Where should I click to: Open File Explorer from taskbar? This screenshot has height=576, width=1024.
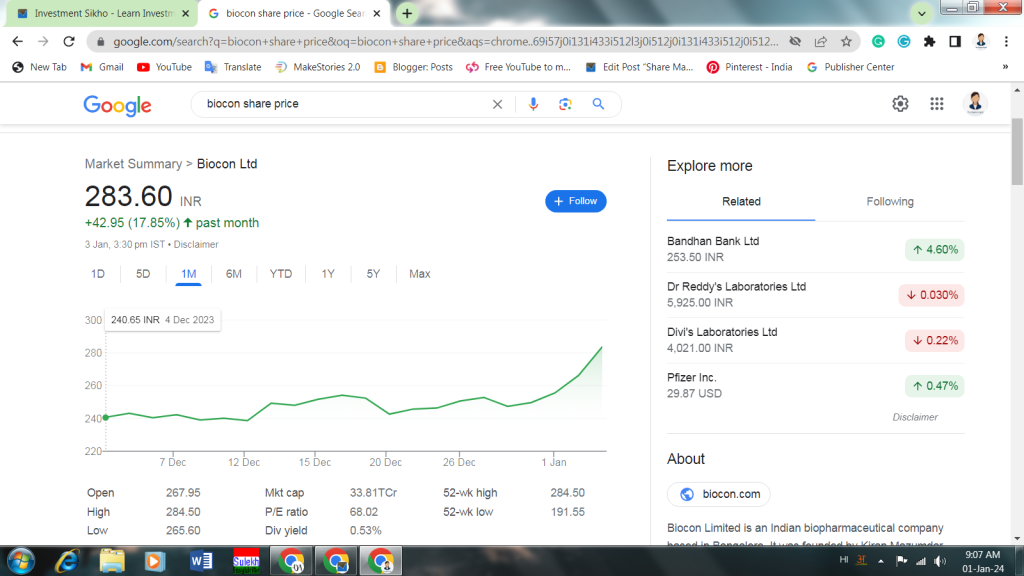coord(112,561)
